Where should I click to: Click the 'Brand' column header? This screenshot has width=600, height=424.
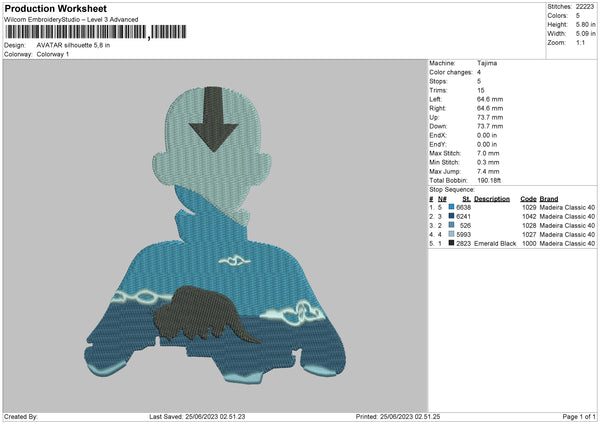pos(549,199)
